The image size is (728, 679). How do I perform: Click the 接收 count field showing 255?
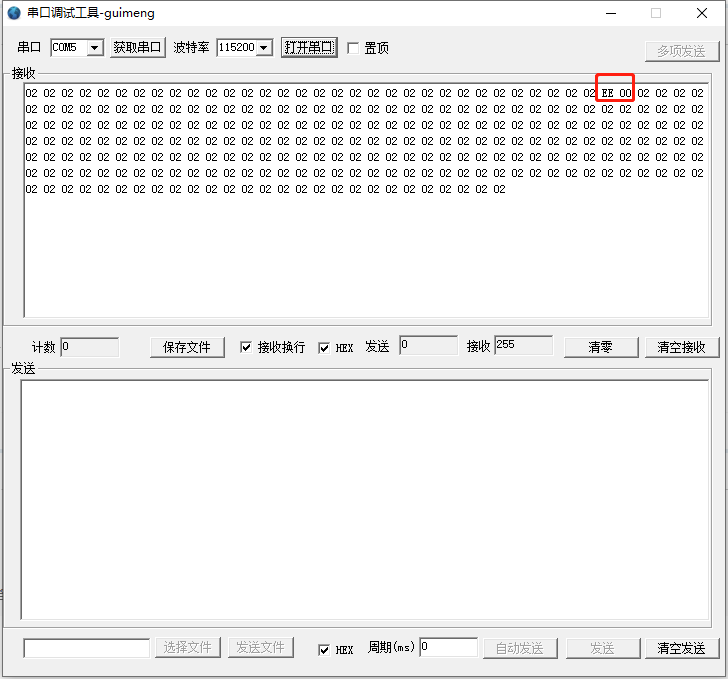coord(523,346)
